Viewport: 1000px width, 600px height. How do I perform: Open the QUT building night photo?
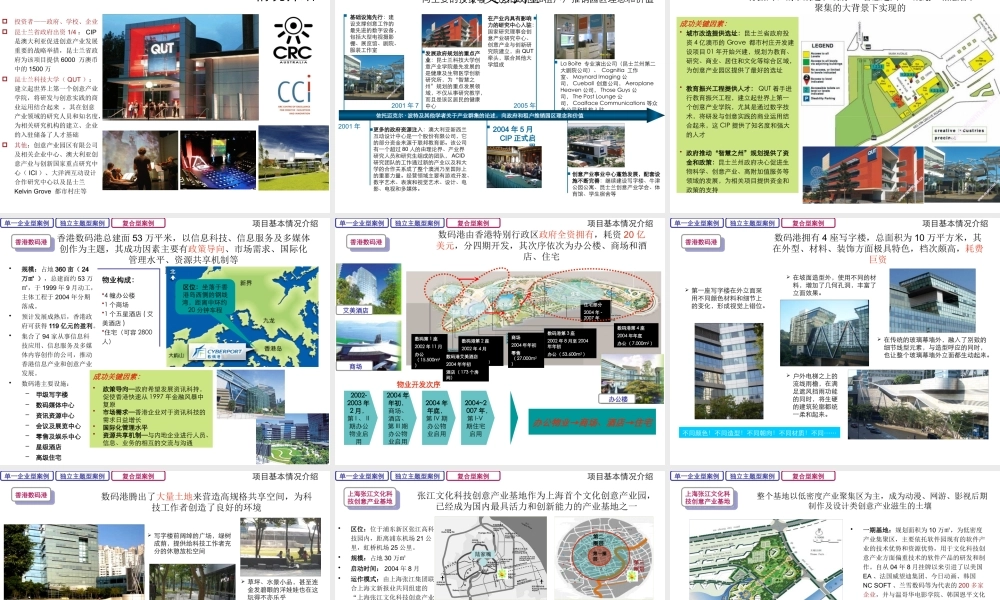[x=180, y=68]
